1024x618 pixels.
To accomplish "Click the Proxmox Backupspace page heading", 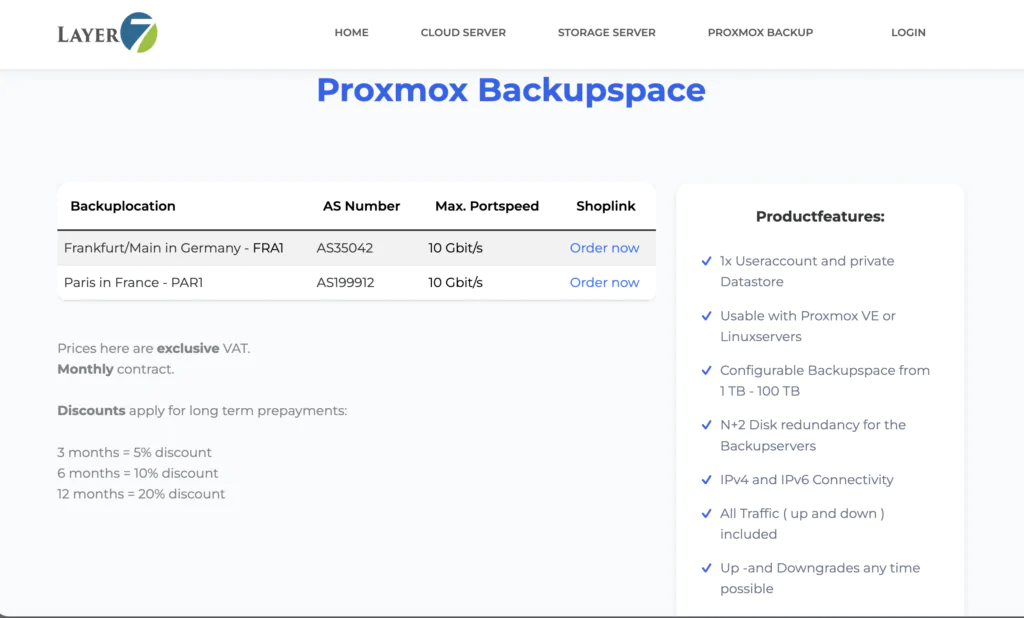I will pyautogui.click(x=511, y=91).
